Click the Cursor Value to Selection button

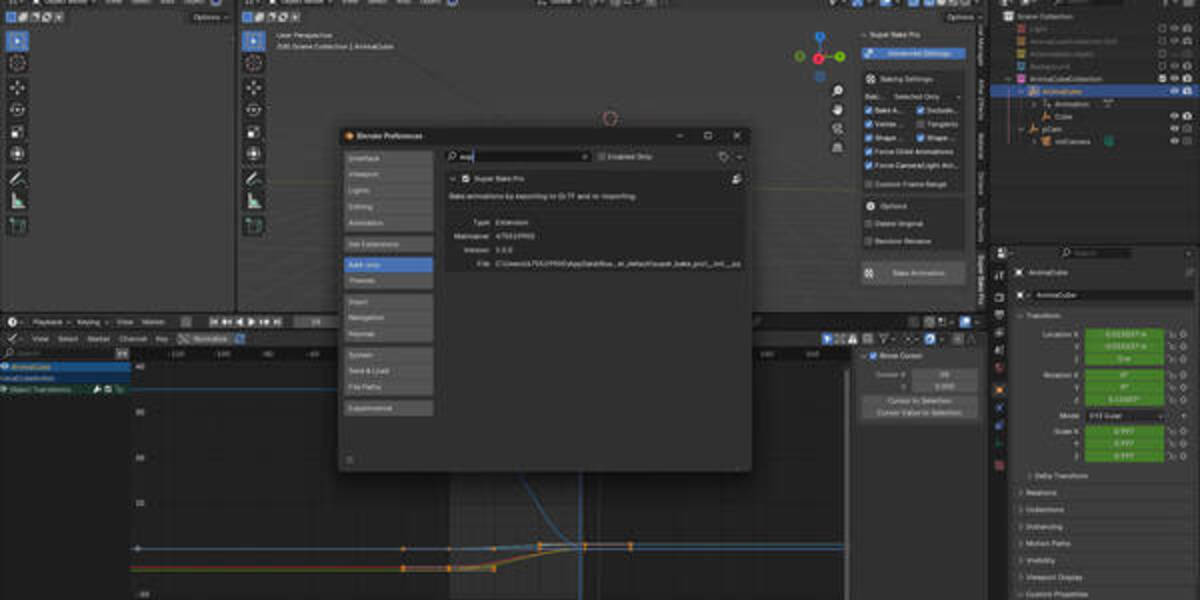tap(919, 412)
